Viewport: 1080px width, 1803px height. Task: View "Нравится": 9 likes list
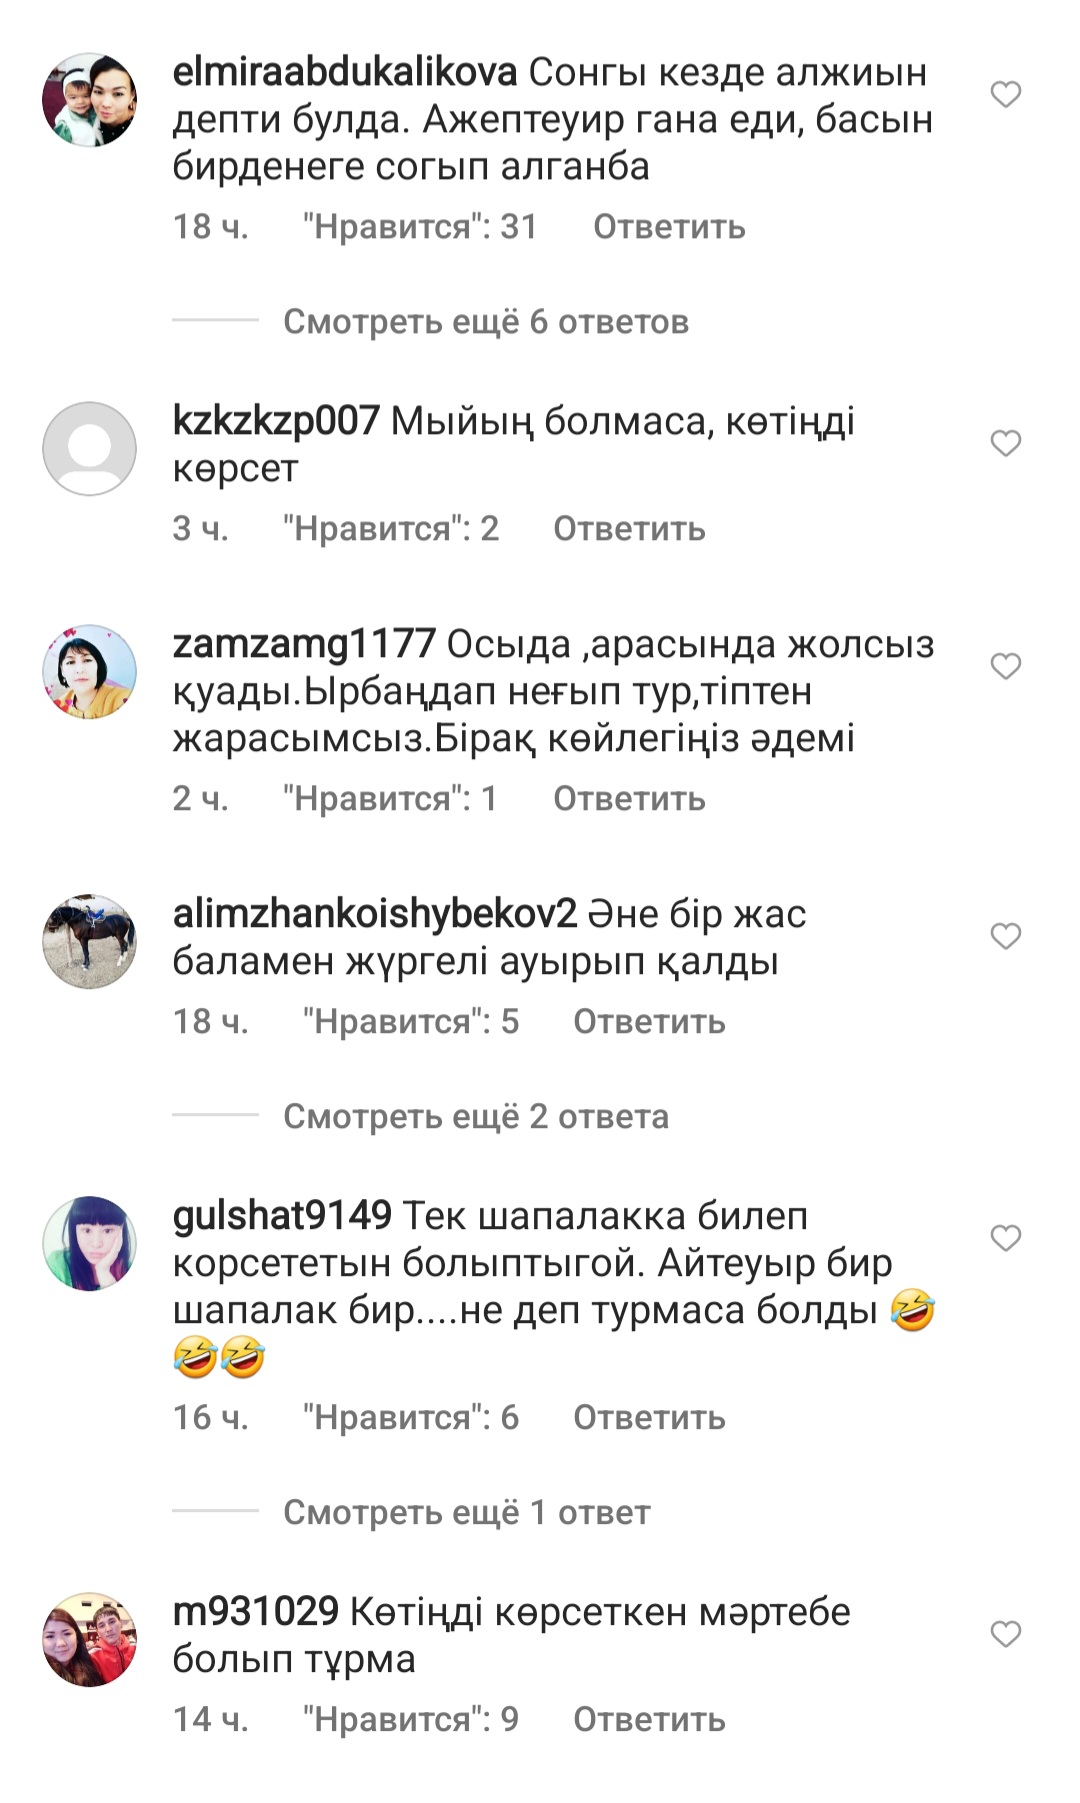coord(410,1719)
